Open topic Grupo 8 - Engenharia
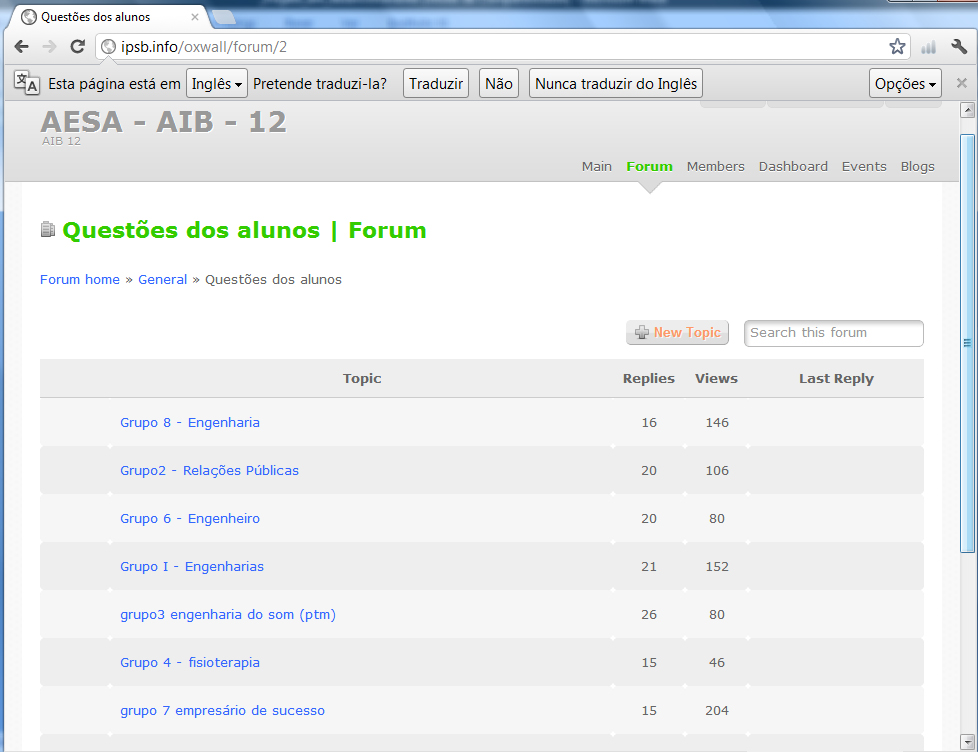Viewport: 978px width, 752px height. pos(190,423)
